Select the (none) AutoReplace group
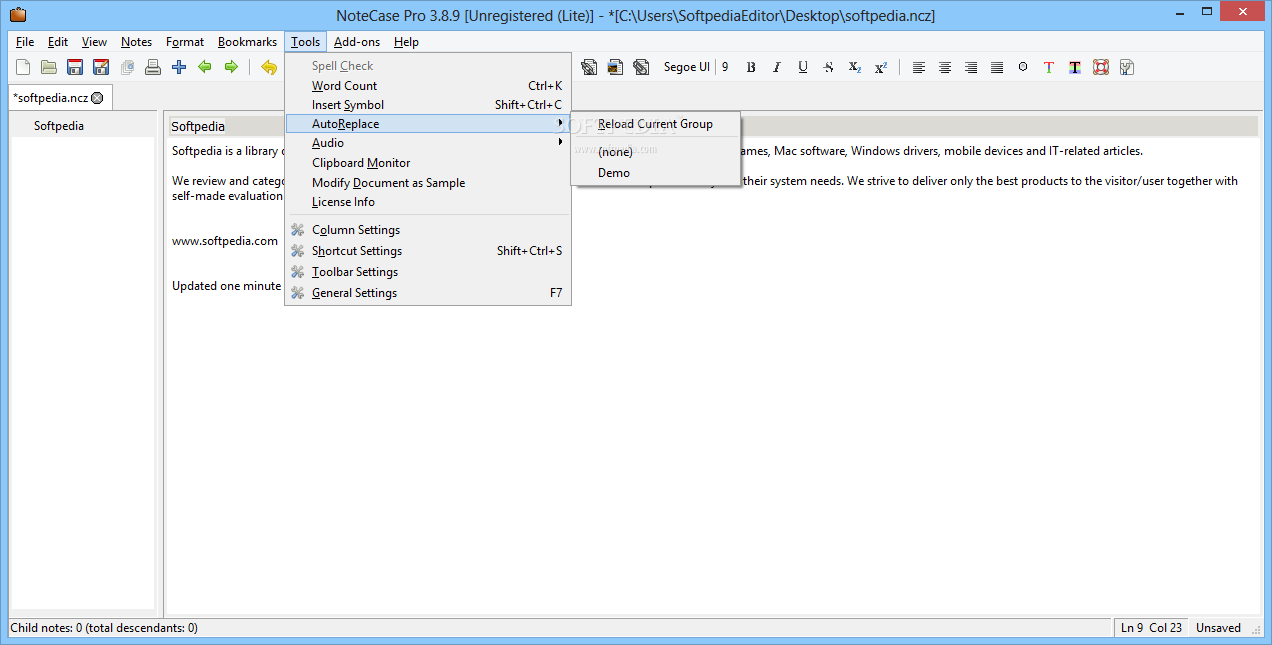1272x645 pixels. [x=655, y=152]
